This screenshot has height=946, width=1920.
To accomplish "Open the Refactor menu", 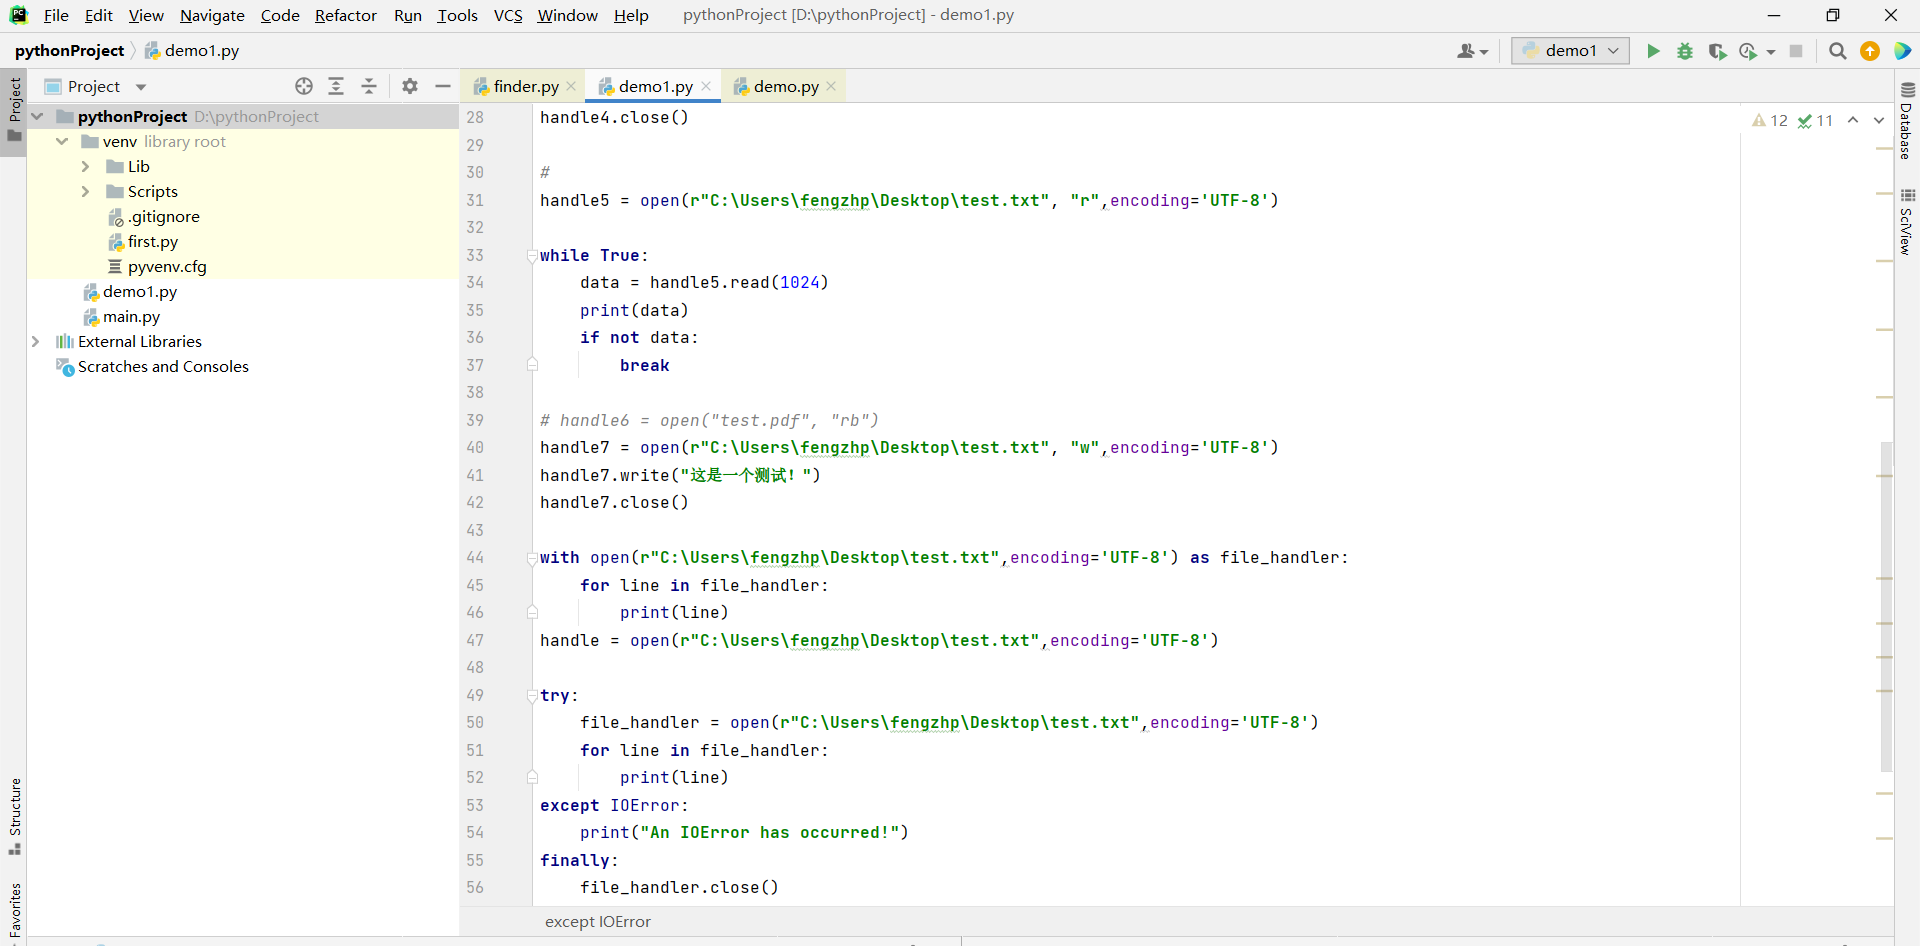I will [345, 15].
